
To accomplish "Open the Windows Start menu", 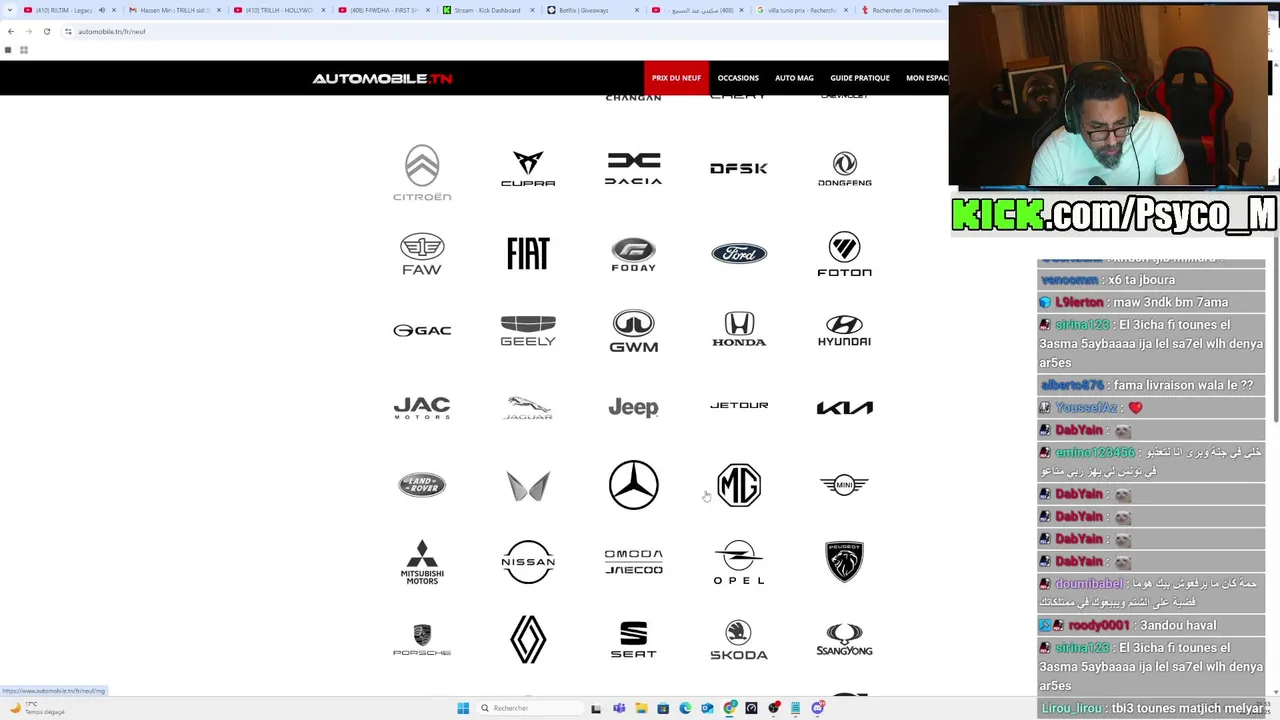I will click(x=463, y=708).
